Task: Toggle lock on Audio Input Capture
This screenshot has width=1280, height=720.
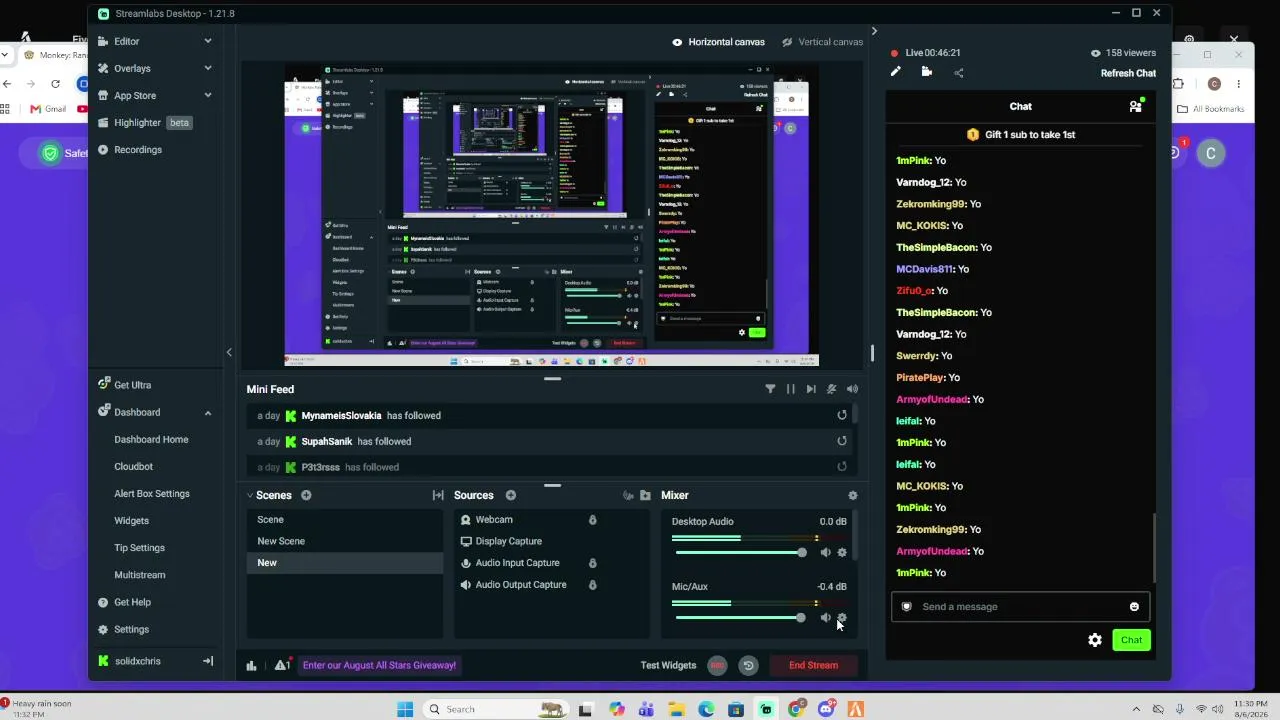Action: (x=592, y=563)
